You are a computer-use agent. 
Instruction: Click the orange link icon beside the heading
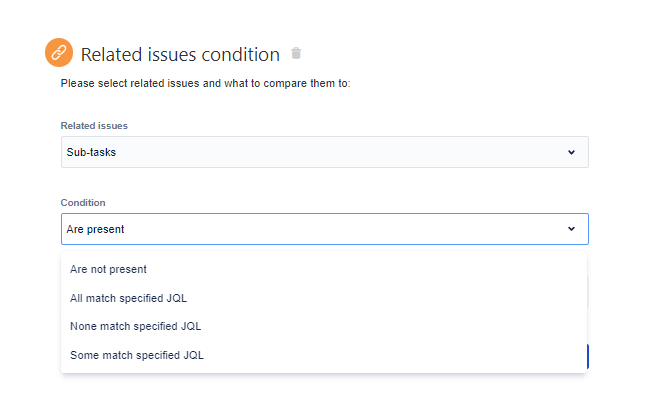(x=59, y=53)
